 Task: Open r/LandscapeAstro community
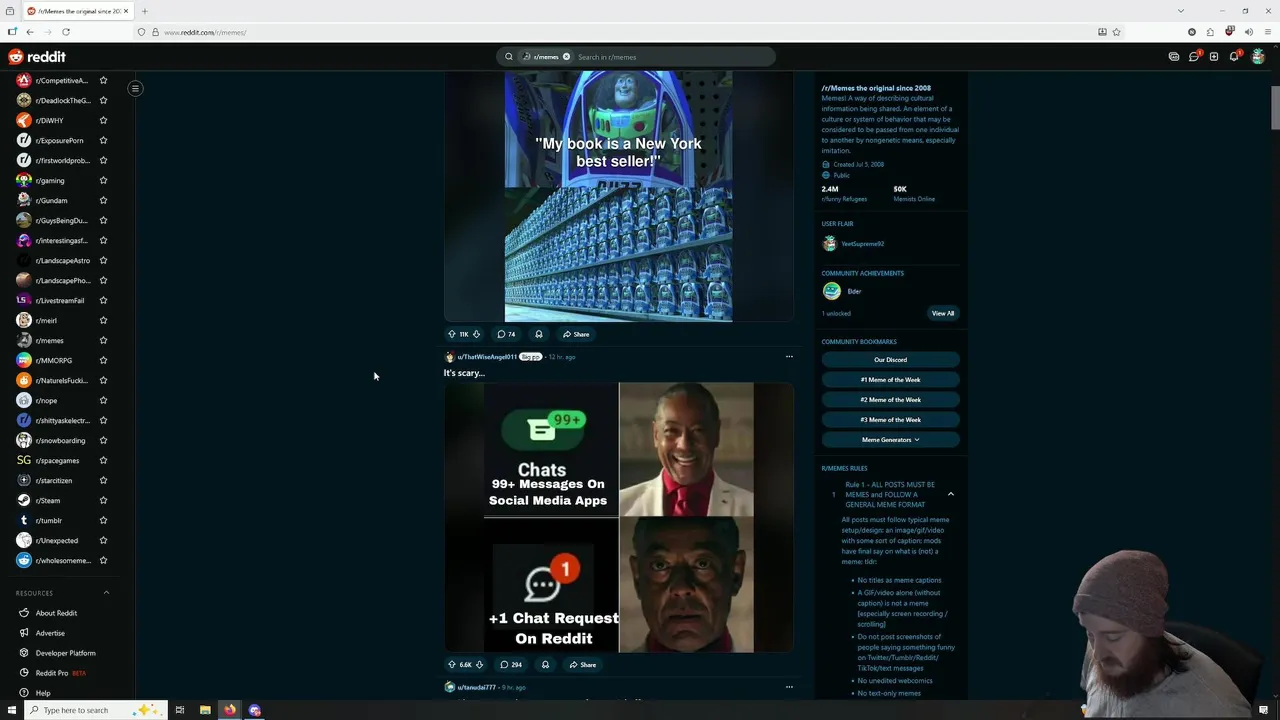pyautogui.click(x=62, y=260)
